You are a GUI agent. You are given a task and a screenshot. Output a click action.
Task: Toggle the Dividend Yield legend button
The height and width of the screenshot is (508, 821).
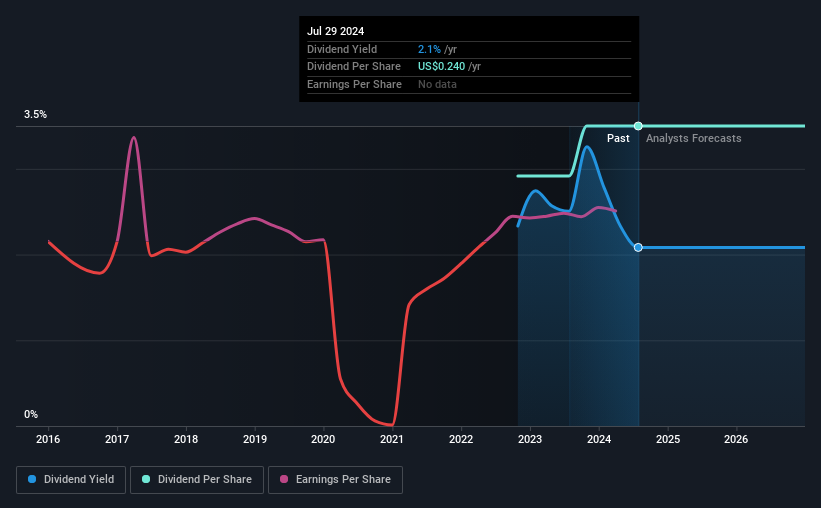point(71,480)
